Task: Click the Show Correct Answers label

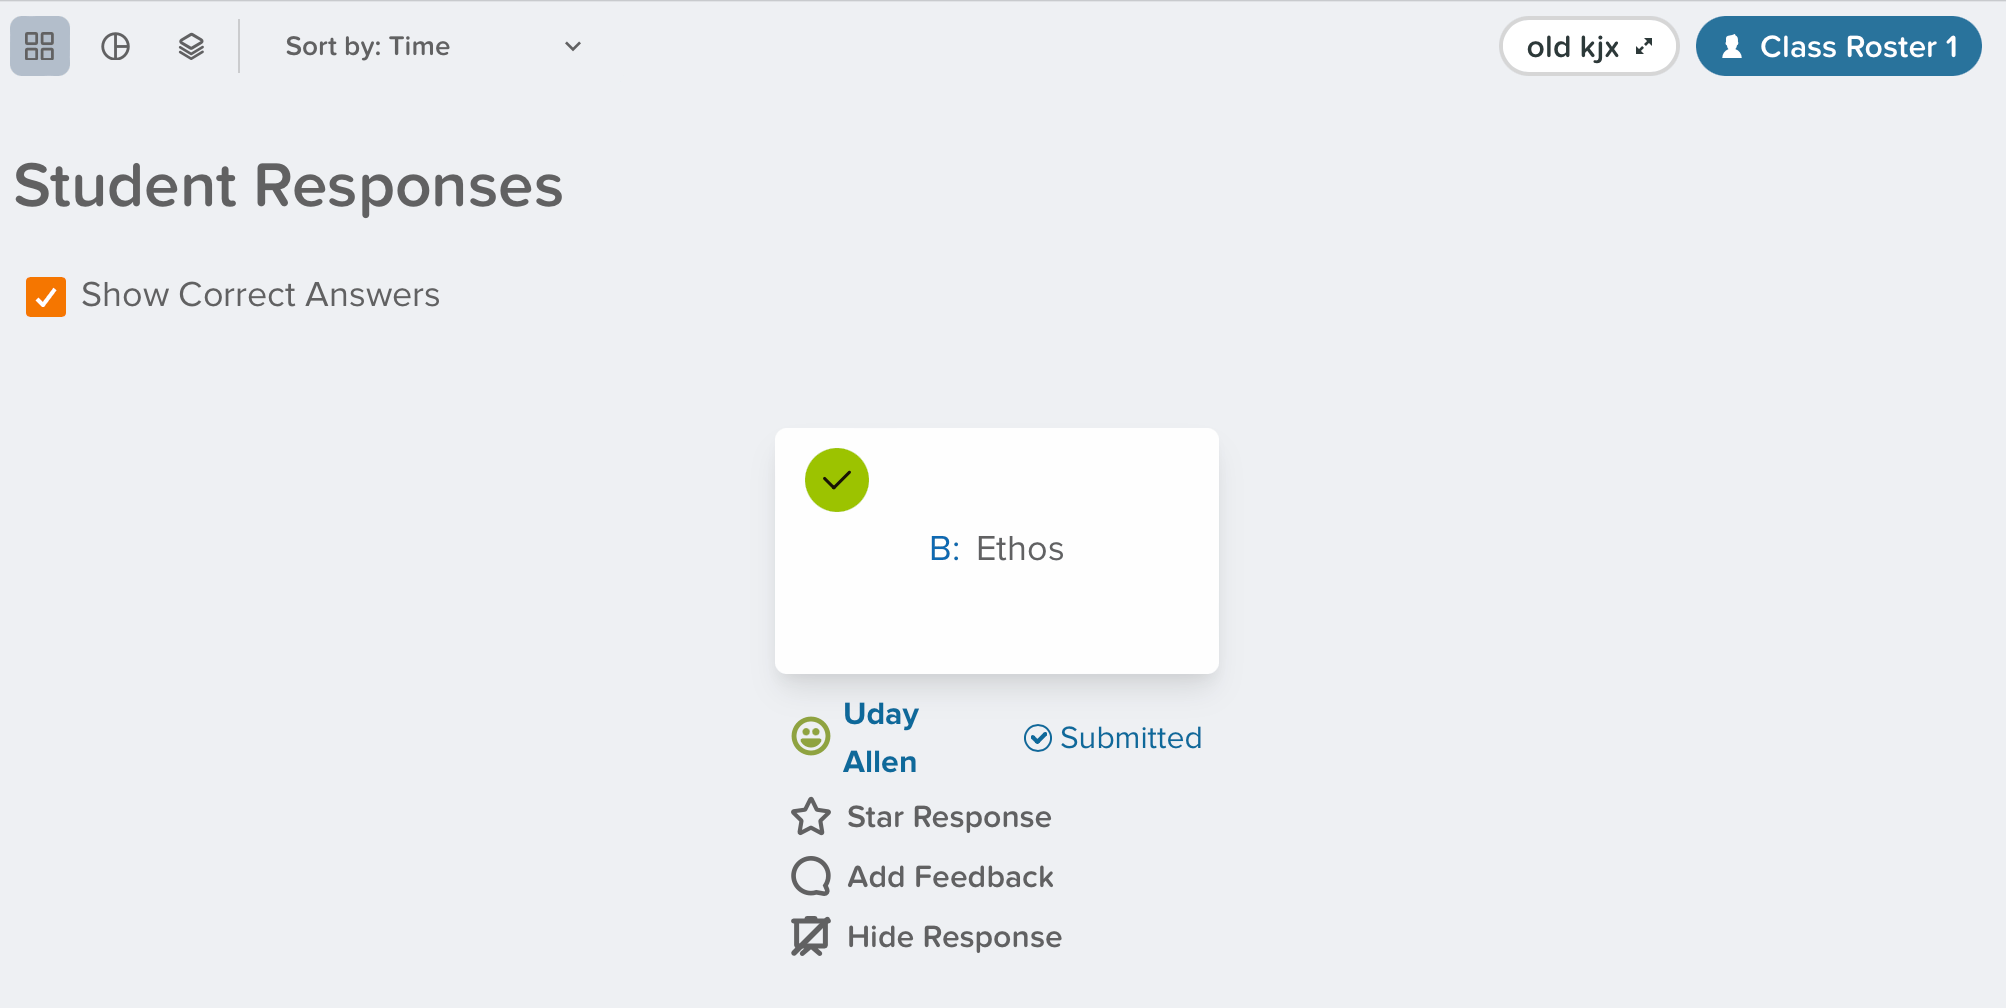Action: click(x=260, y=295)
